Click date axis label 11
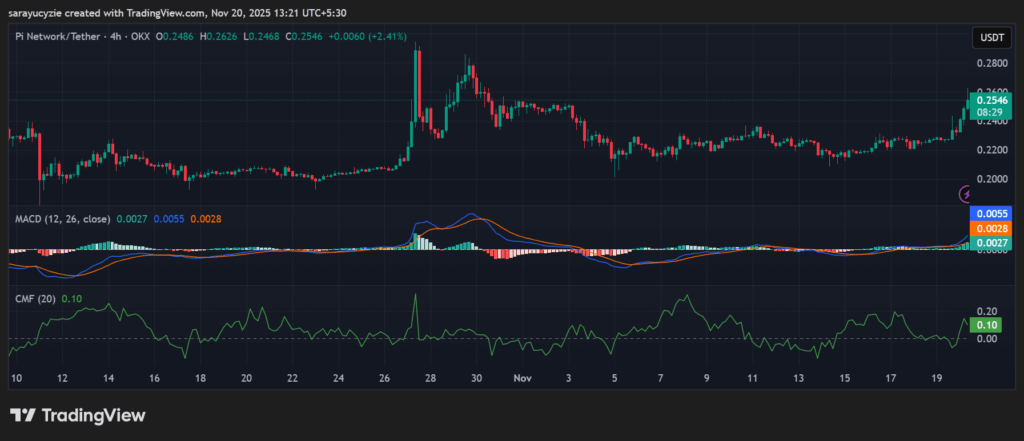The width and height of the screenshot is (1024, 441). click(753, 378)
